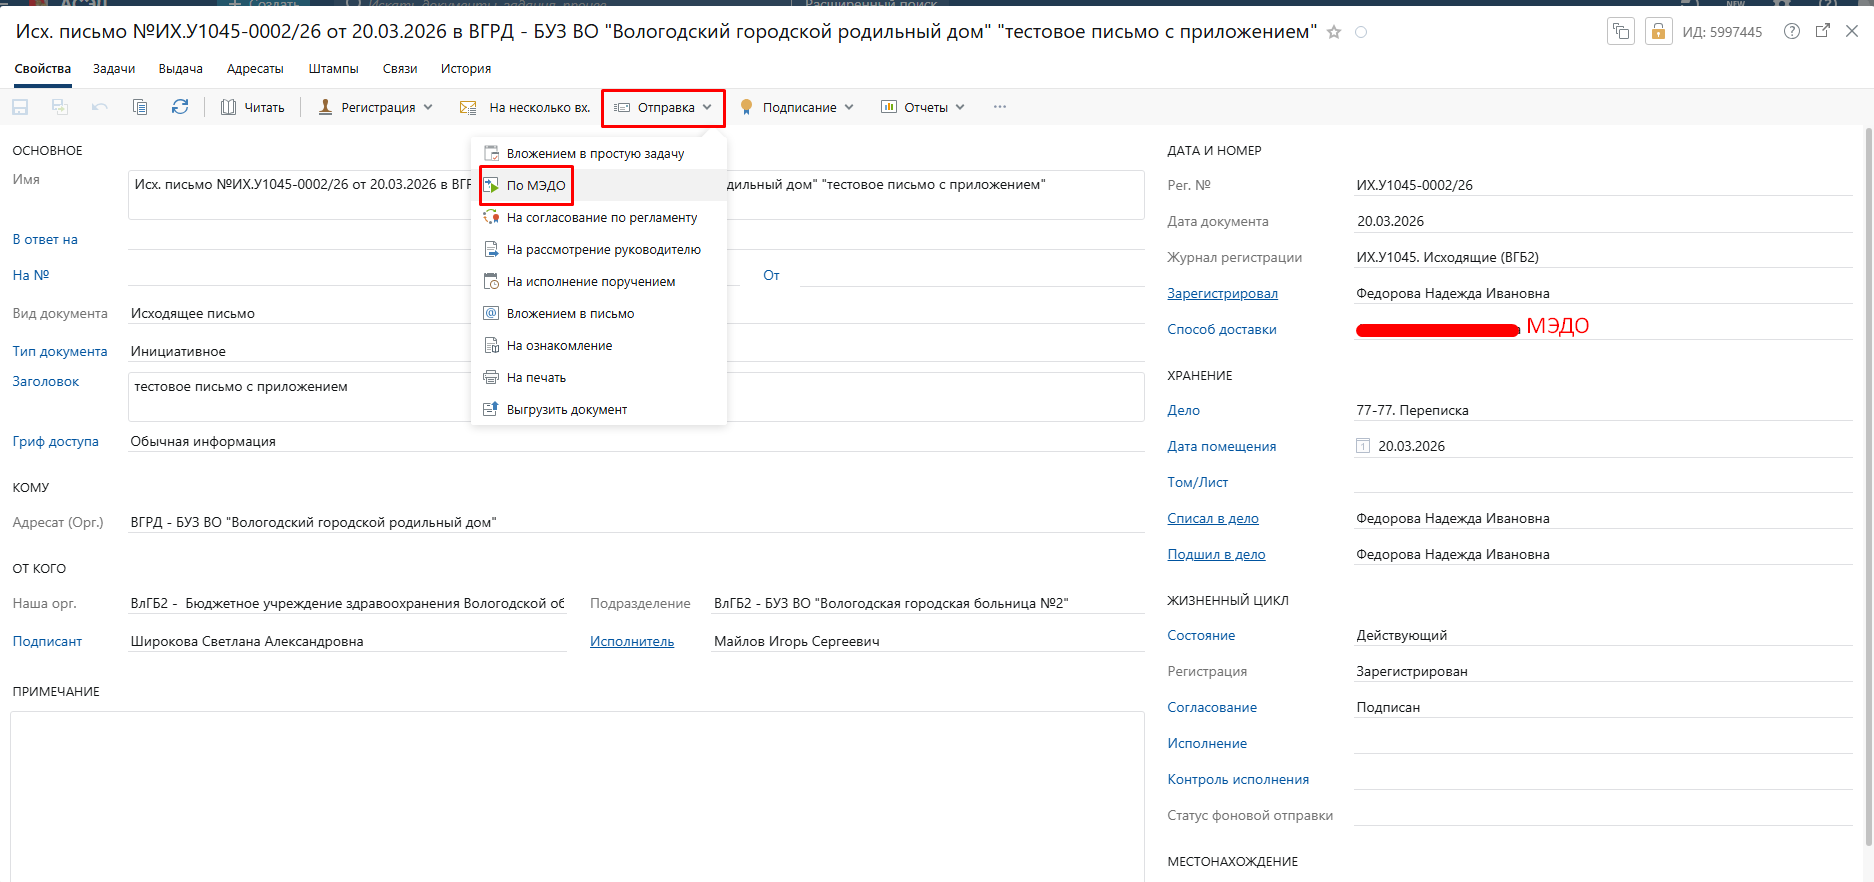Click the orange lock icon
The width and height of the screenshot is (1874, 882).
pyautogui.click(x=1658, y=31)
